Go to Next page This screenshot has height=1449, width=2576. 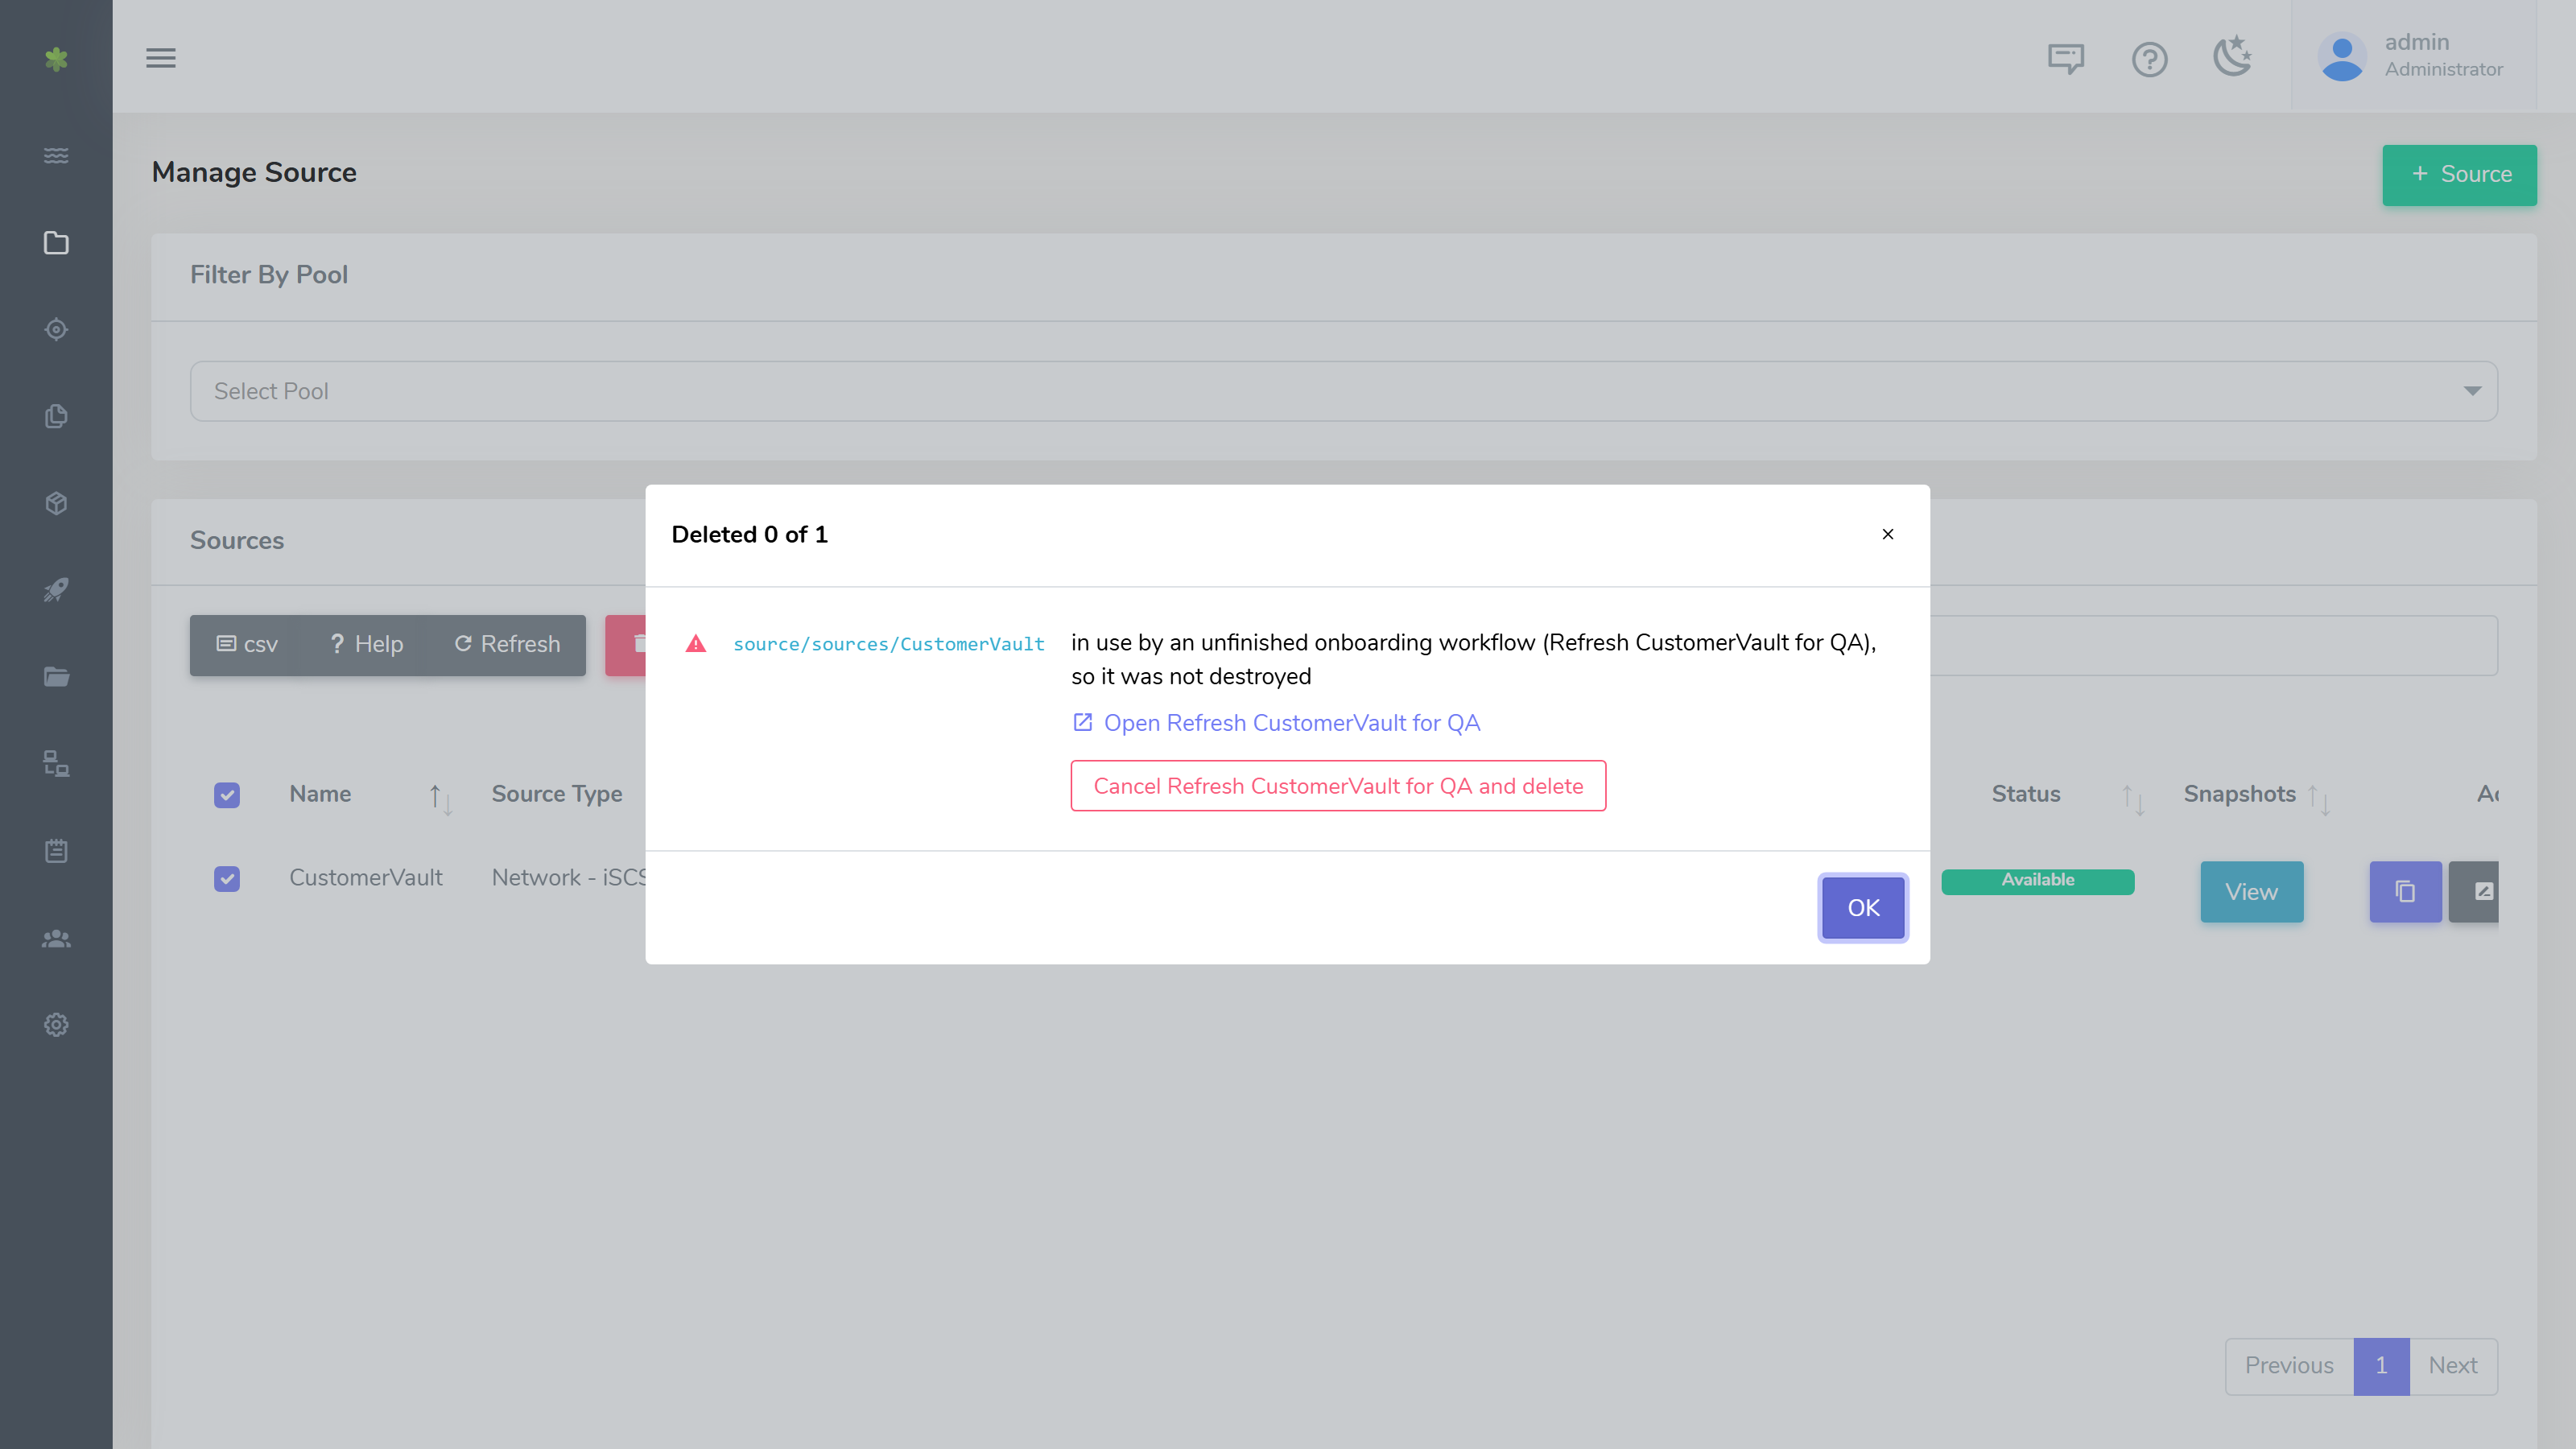(2453, 1366)
